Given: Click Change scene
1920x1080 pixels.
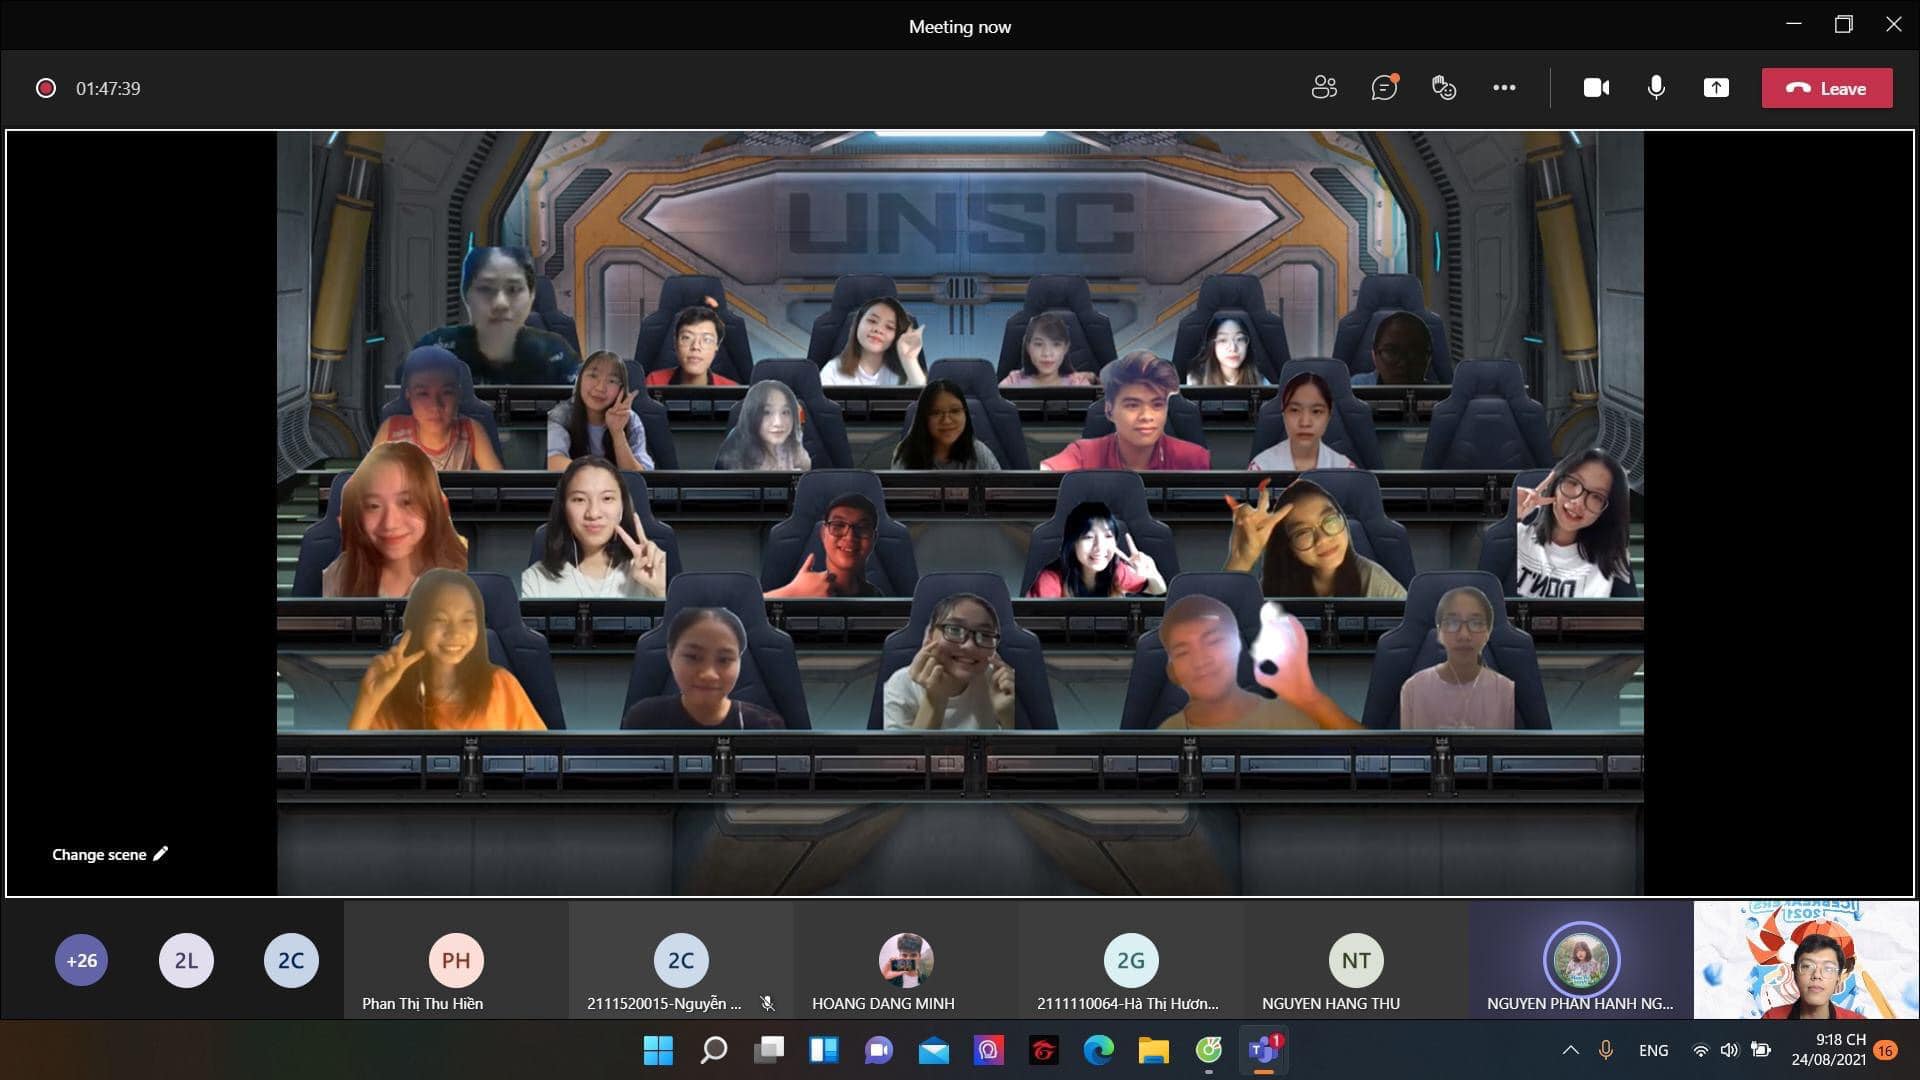Looking at the screenshot, I should (110, 854).
